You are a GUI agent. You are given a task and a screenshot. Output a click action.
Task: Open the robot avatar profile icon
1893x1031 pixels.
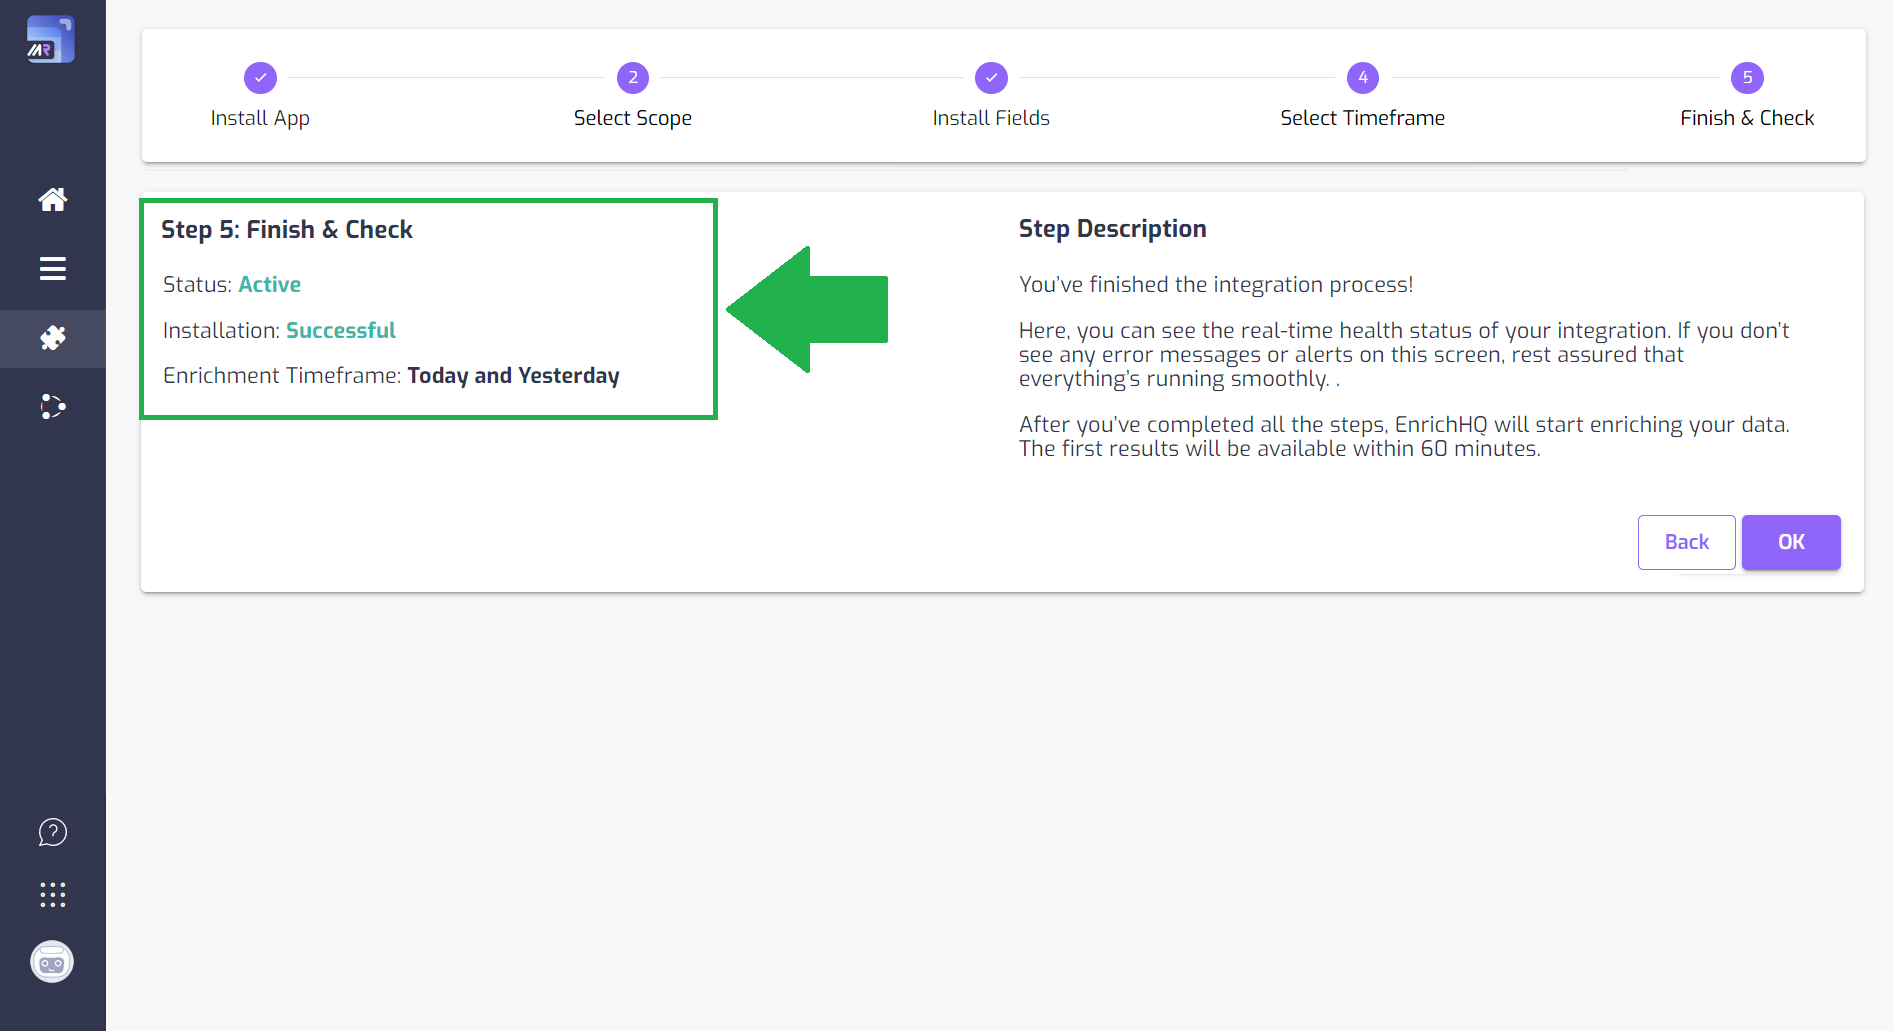[x=52, y=962]
